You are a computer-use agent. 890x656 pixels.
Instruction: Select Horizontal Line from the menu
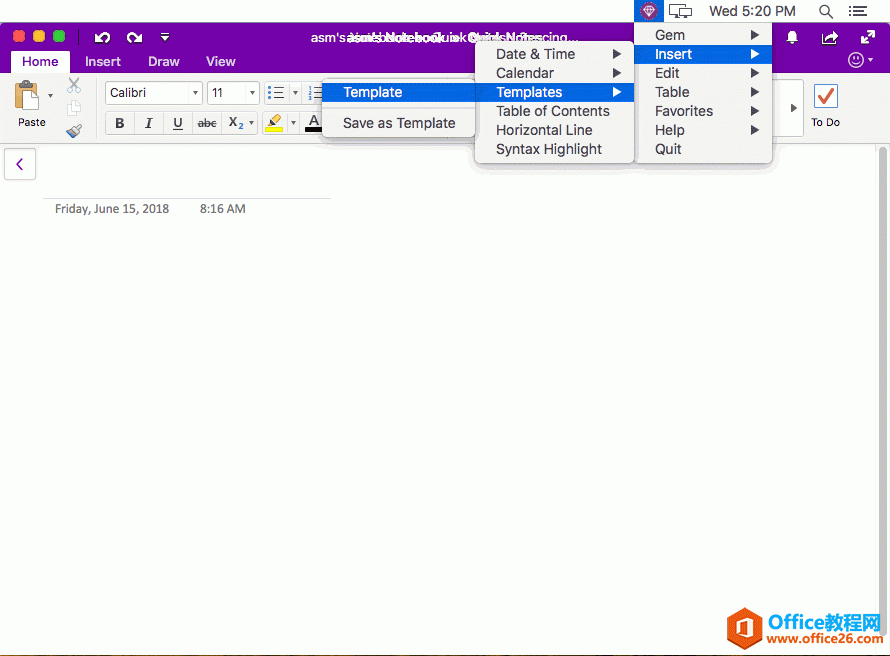(x=544, y=130)
